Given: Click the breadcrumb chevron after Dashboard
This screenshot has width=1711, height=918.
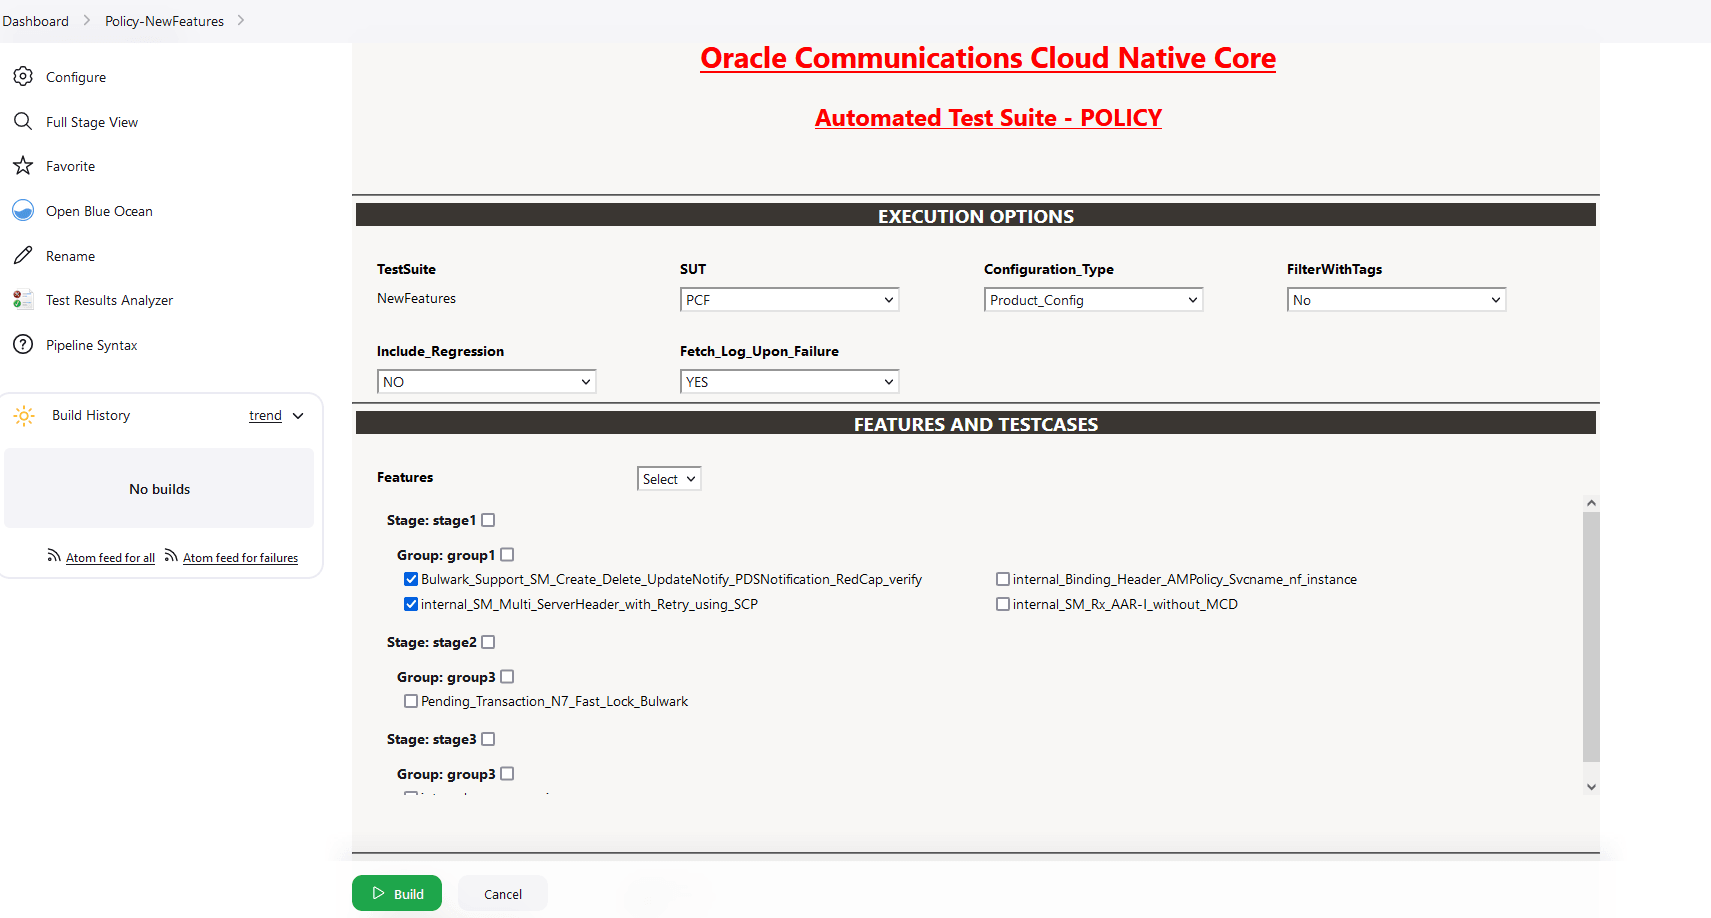Looking at the screenshot, I should (x=87, y=21).
